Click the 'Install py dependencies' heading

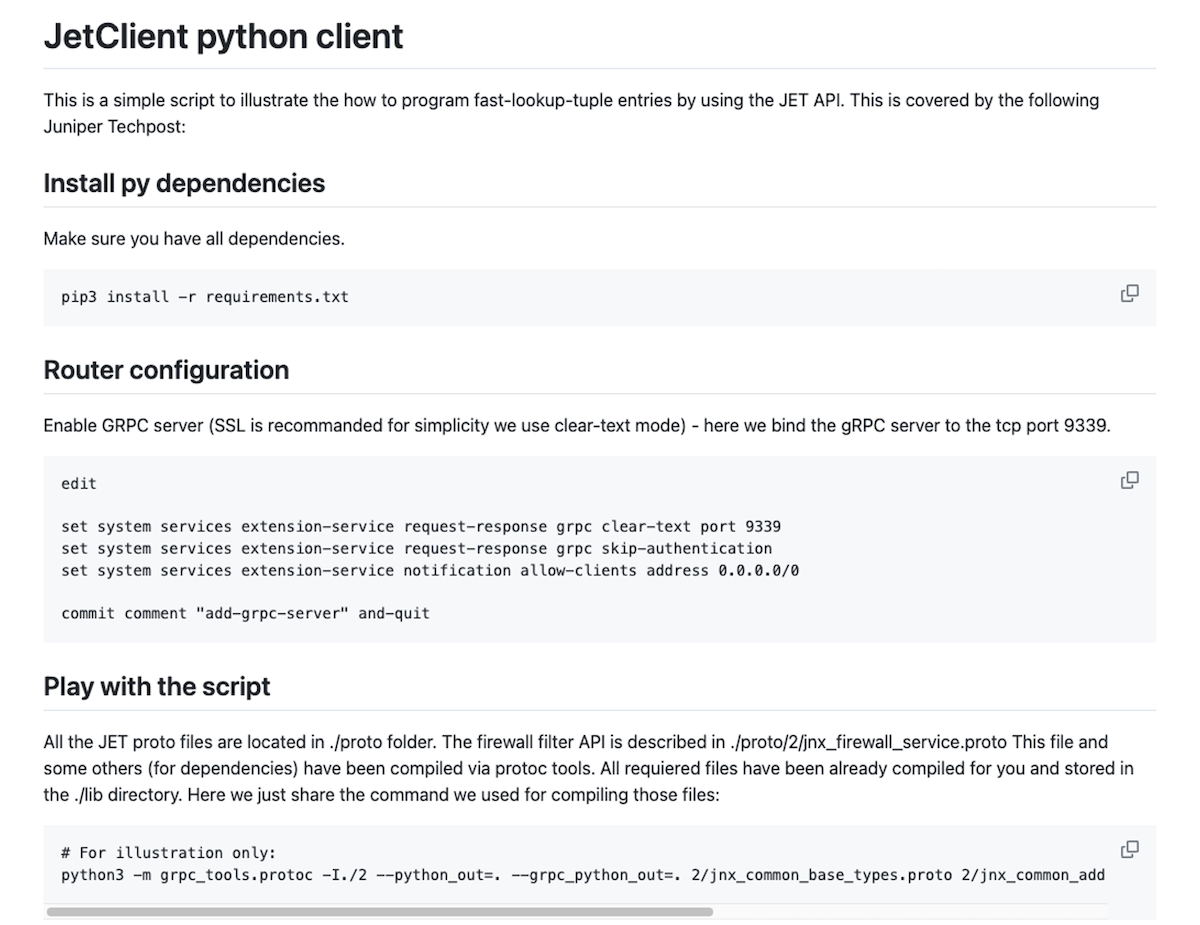(184, 183)
